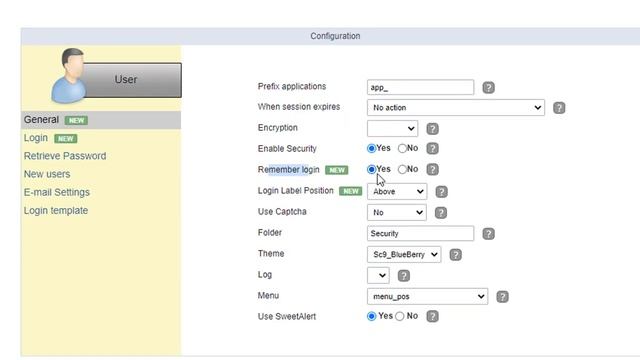Select No for Enable Security
The image size is (640, 360).
(402, 148)
